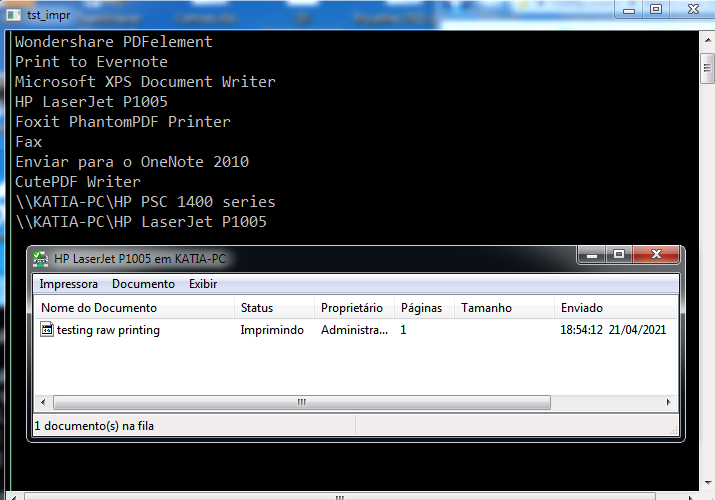Sort by Páginas column header
Viewport: 715px width, 500px height.
425,308
